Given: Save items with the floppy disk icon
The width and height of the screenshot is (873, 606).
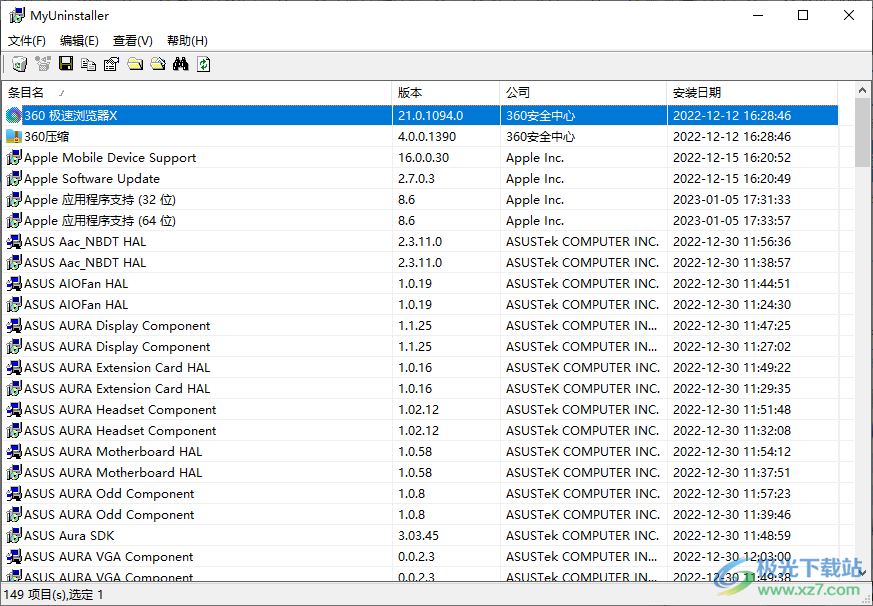Looking at the screenshot, I should [x=66, y=64].
